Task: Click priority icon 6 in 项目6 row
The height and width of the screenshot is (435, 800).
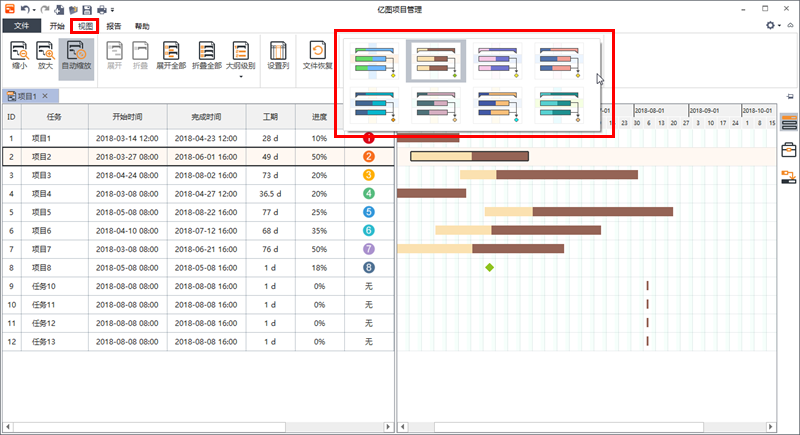Action: (x=368, y=231)
